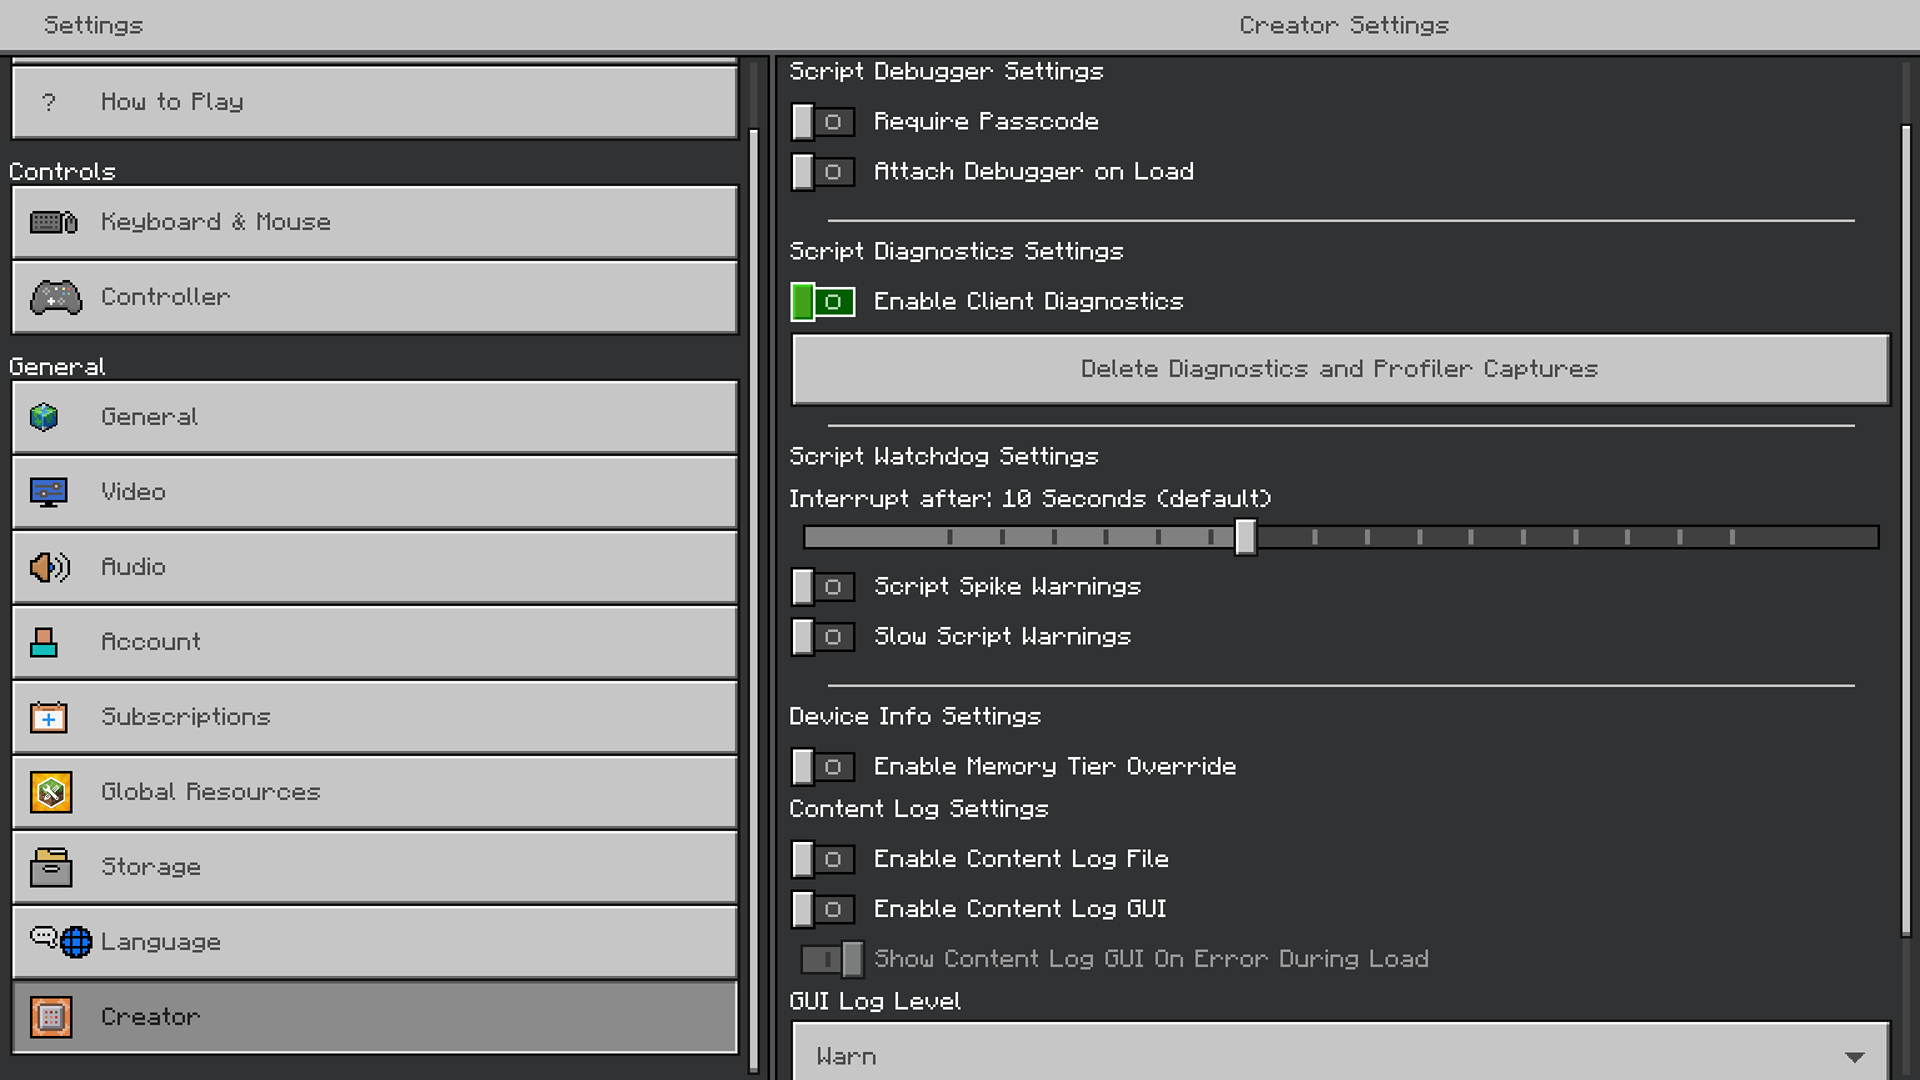Click the gamepad Controller icon
This screenshot has width=1920, height=1080.
(56, 297)
